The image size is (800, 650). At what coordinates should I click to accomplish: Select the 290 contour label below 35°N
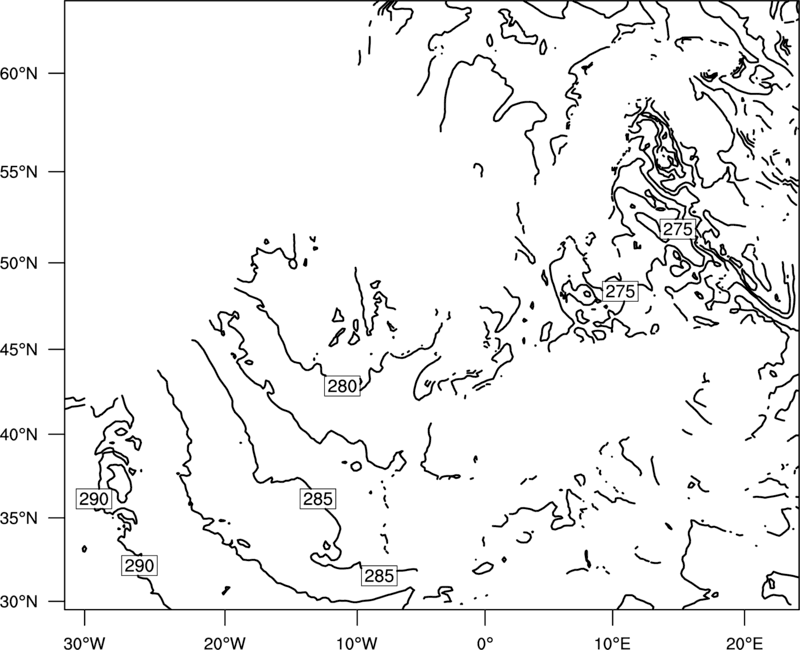pos(139,565)
